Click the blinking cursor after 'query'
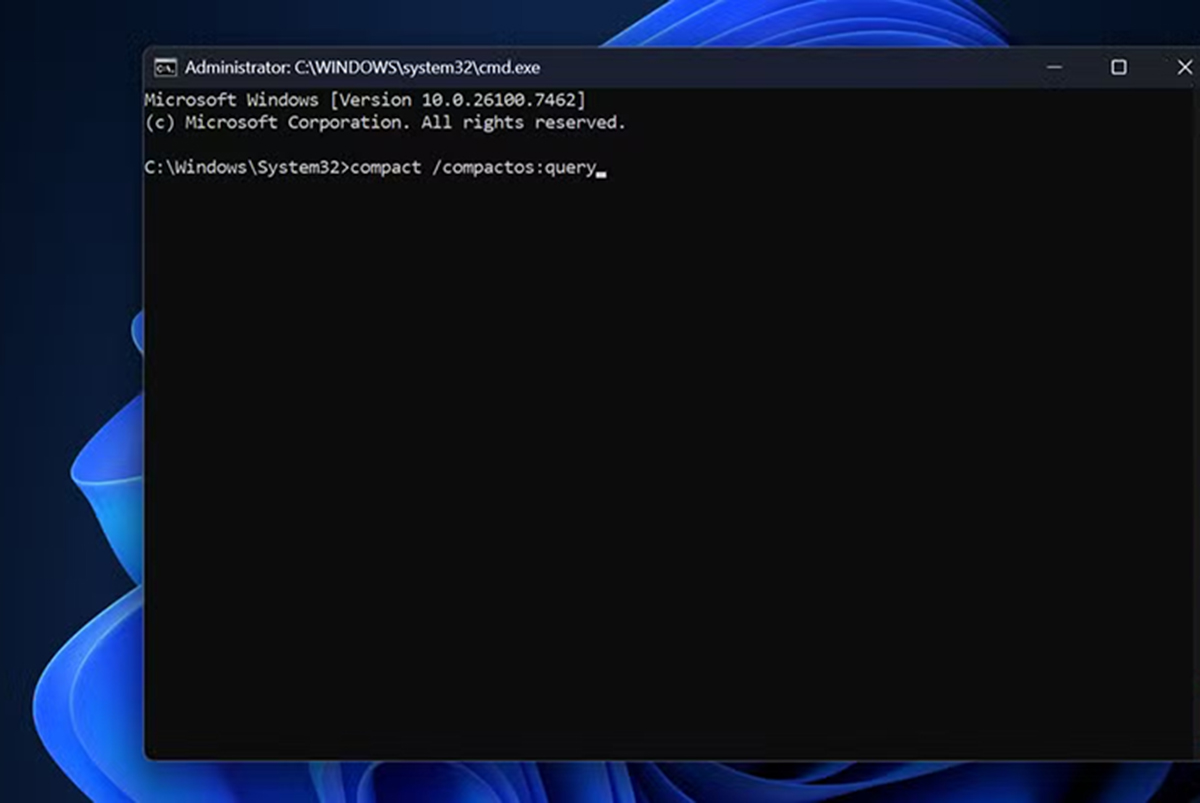1200x803 pixels. click(x=601, y=170)
